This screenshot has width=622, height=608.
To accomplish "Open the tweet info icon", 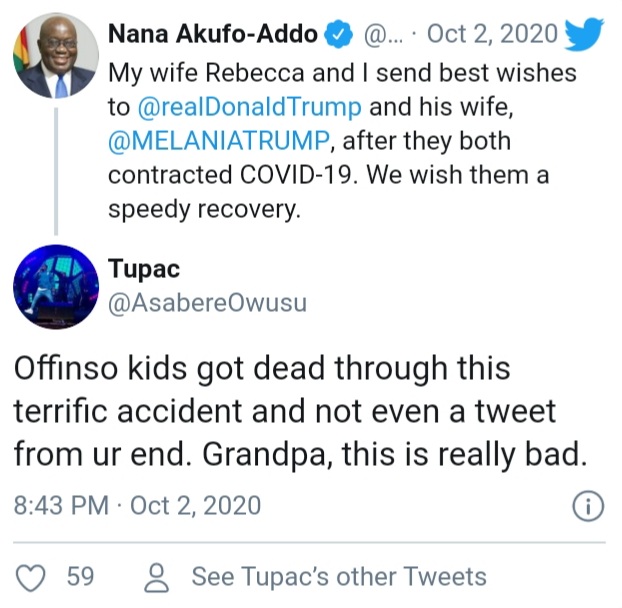I will (588, 506).
